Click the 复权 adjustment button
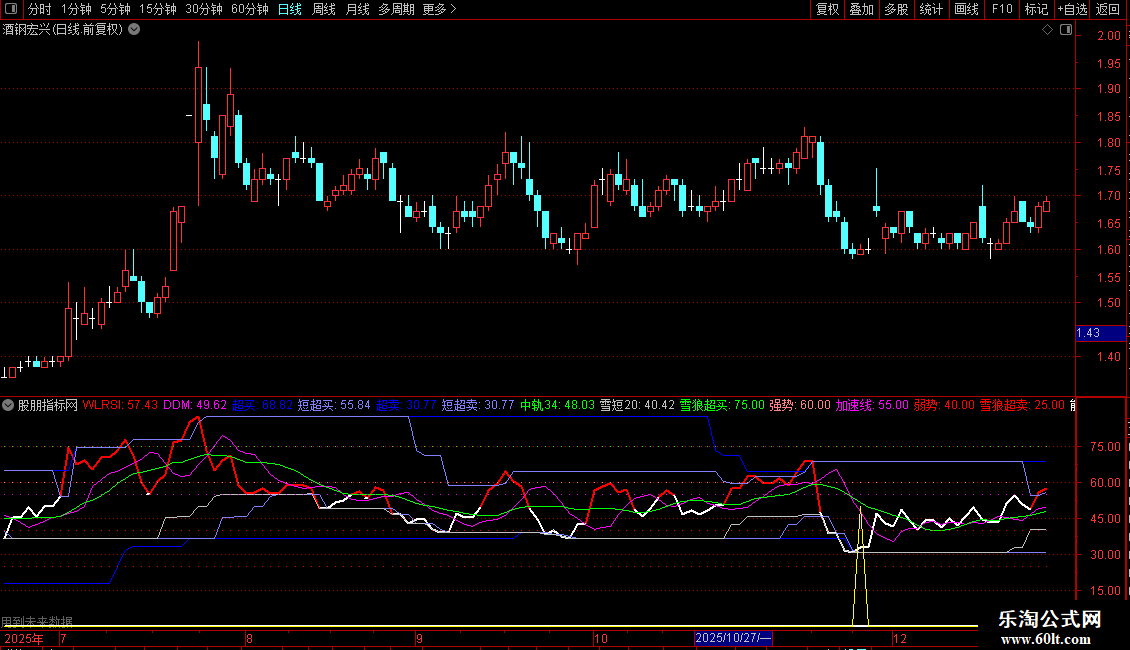 [827, 10]
